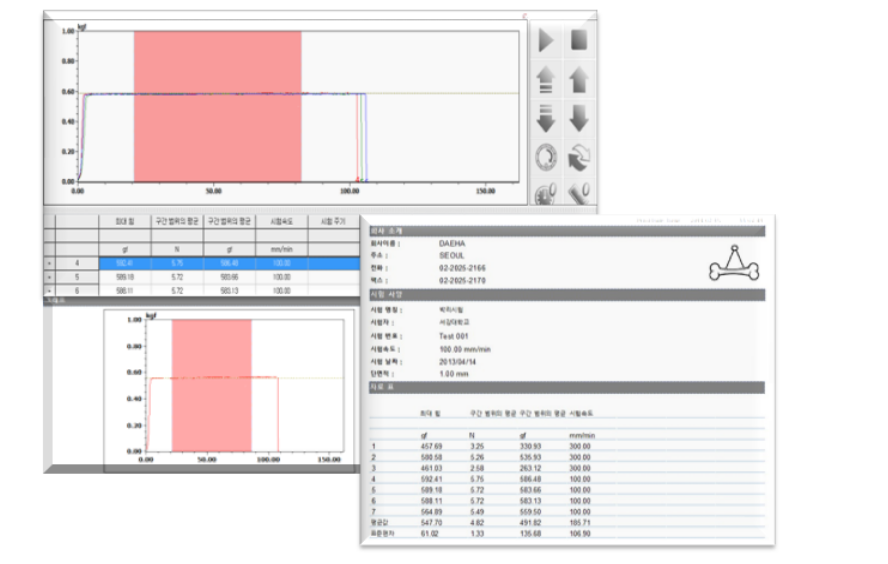Click report value 564.89 in row 7

431,512
